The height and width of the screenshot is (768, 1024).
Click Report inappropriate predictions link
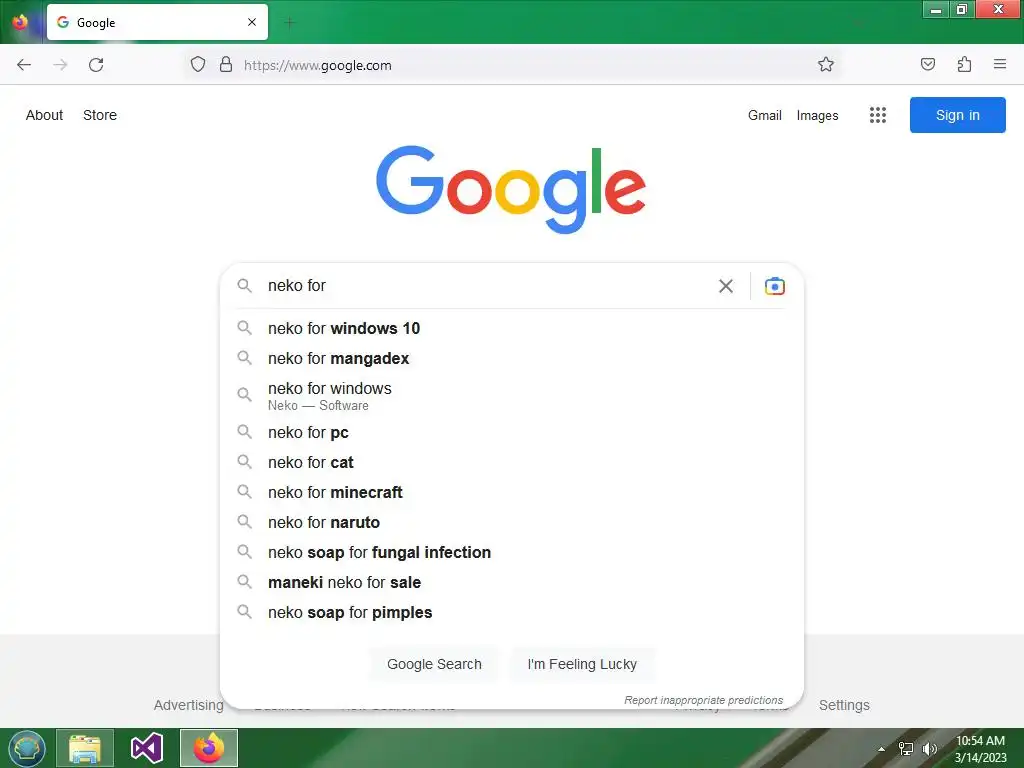tap(703, 700)
